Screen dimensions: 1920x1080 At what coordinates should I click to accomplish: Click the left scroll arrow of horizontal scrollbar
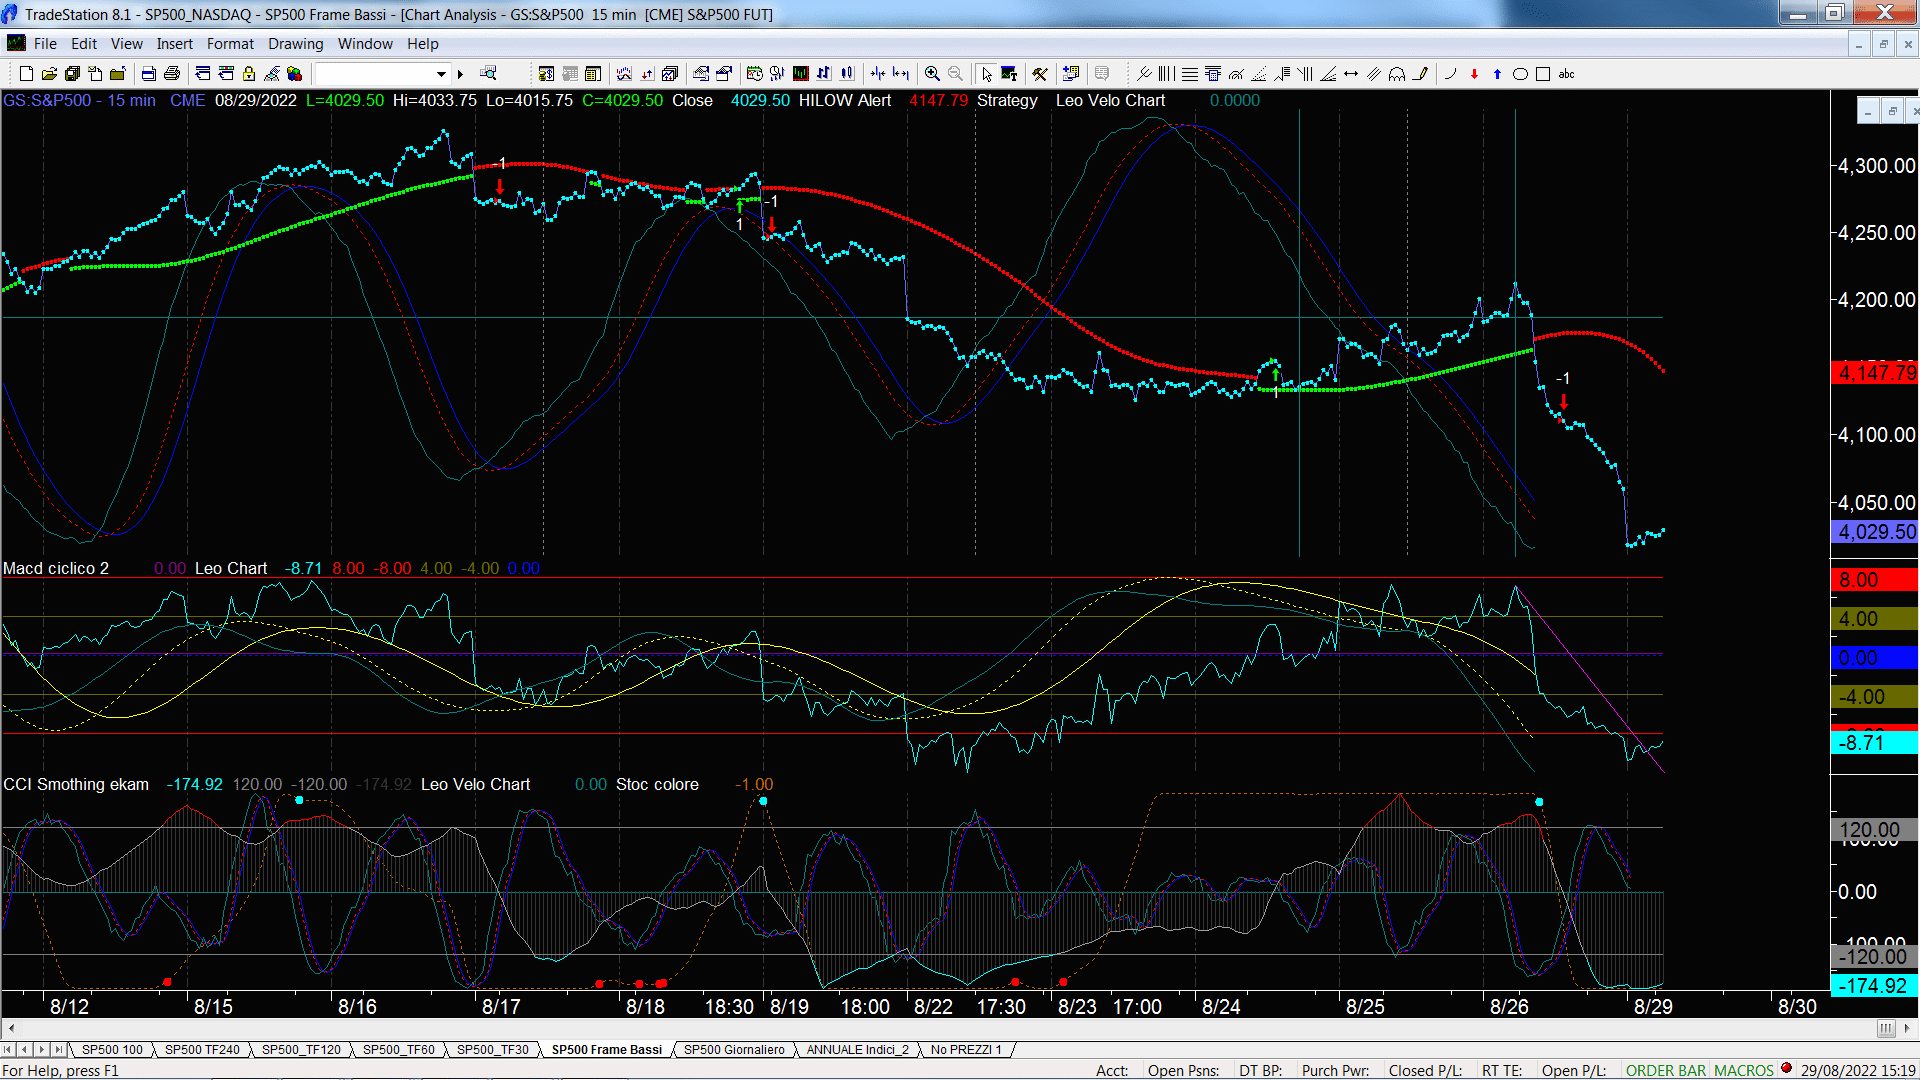tap(11, 1028)
